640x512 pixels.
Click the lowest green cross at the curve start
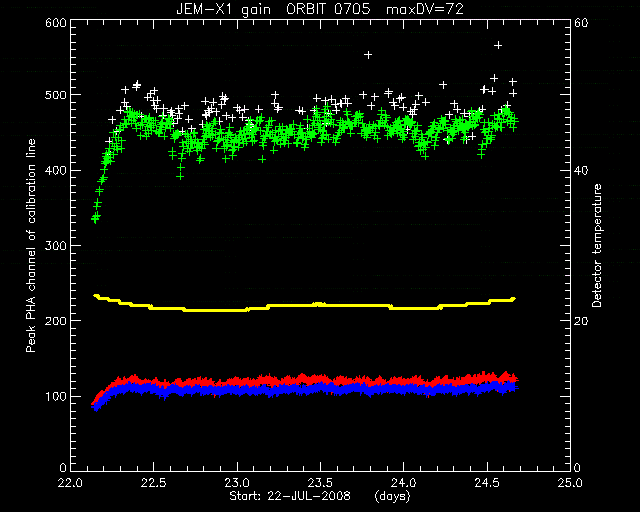pyautogui.click(x=95, y=220)
